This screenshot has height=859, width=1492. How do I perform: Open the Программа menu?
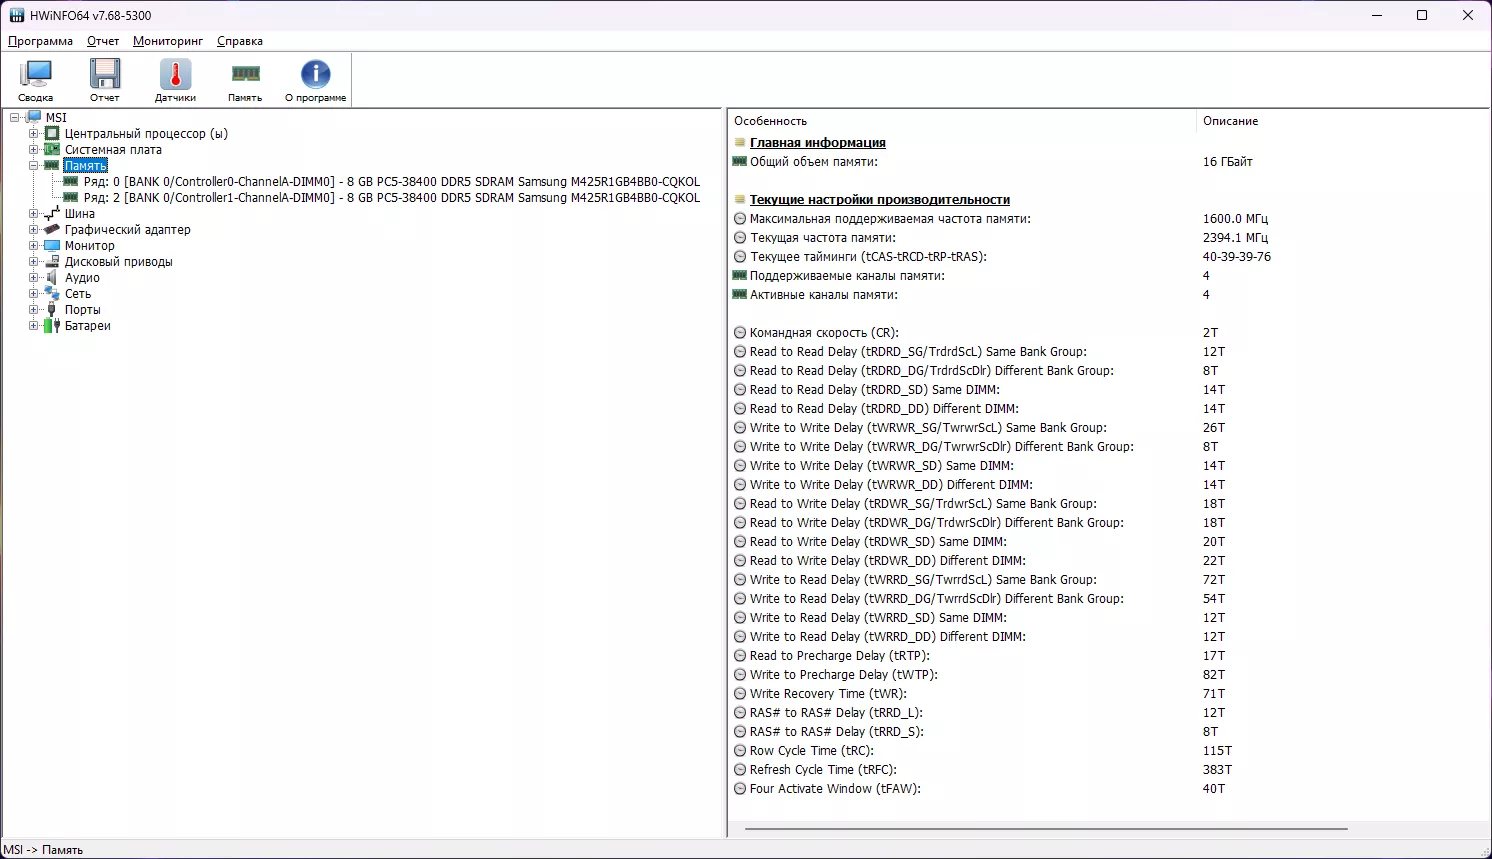[40, 41]
